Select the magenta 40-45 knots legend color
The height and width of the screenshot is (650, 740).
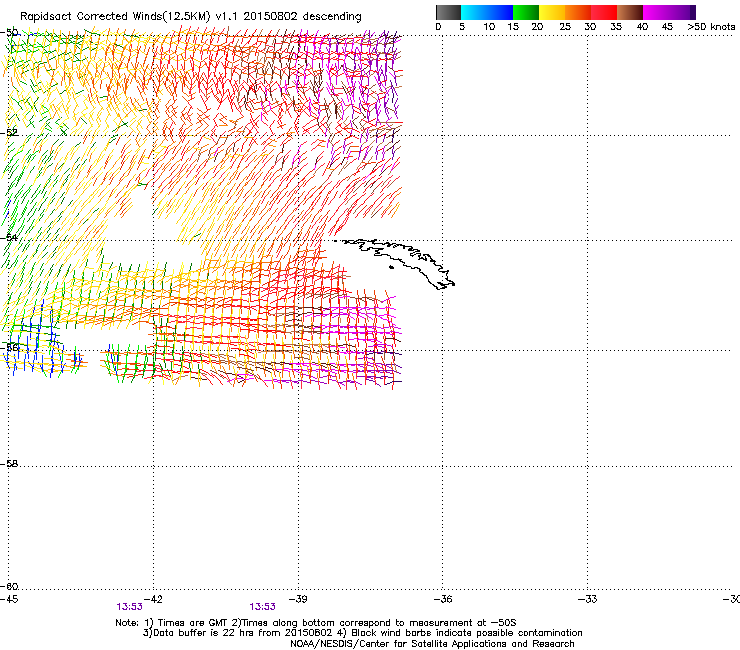coord(656,12)
